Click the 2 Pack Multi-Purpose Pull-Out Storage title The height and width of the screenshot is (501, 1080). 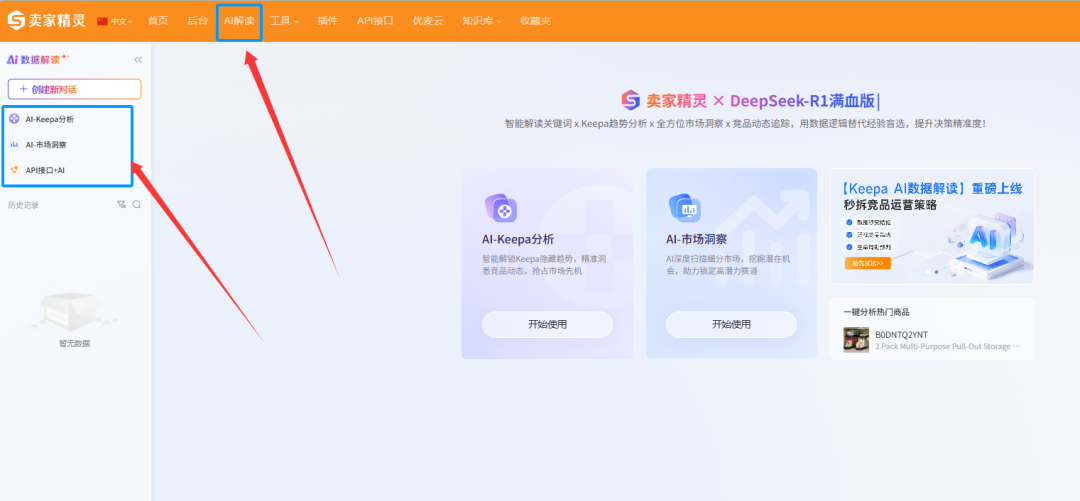point(947,347)
